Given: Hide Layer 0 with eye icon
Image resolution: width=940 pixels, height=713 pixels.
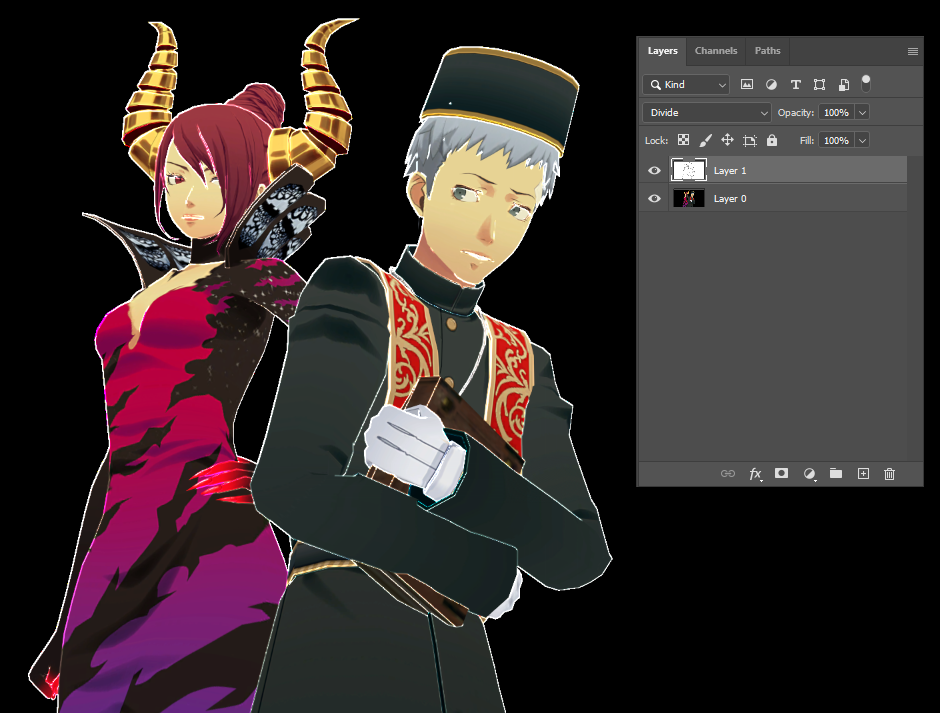Looking at the screenshot, I should (654, 198).
